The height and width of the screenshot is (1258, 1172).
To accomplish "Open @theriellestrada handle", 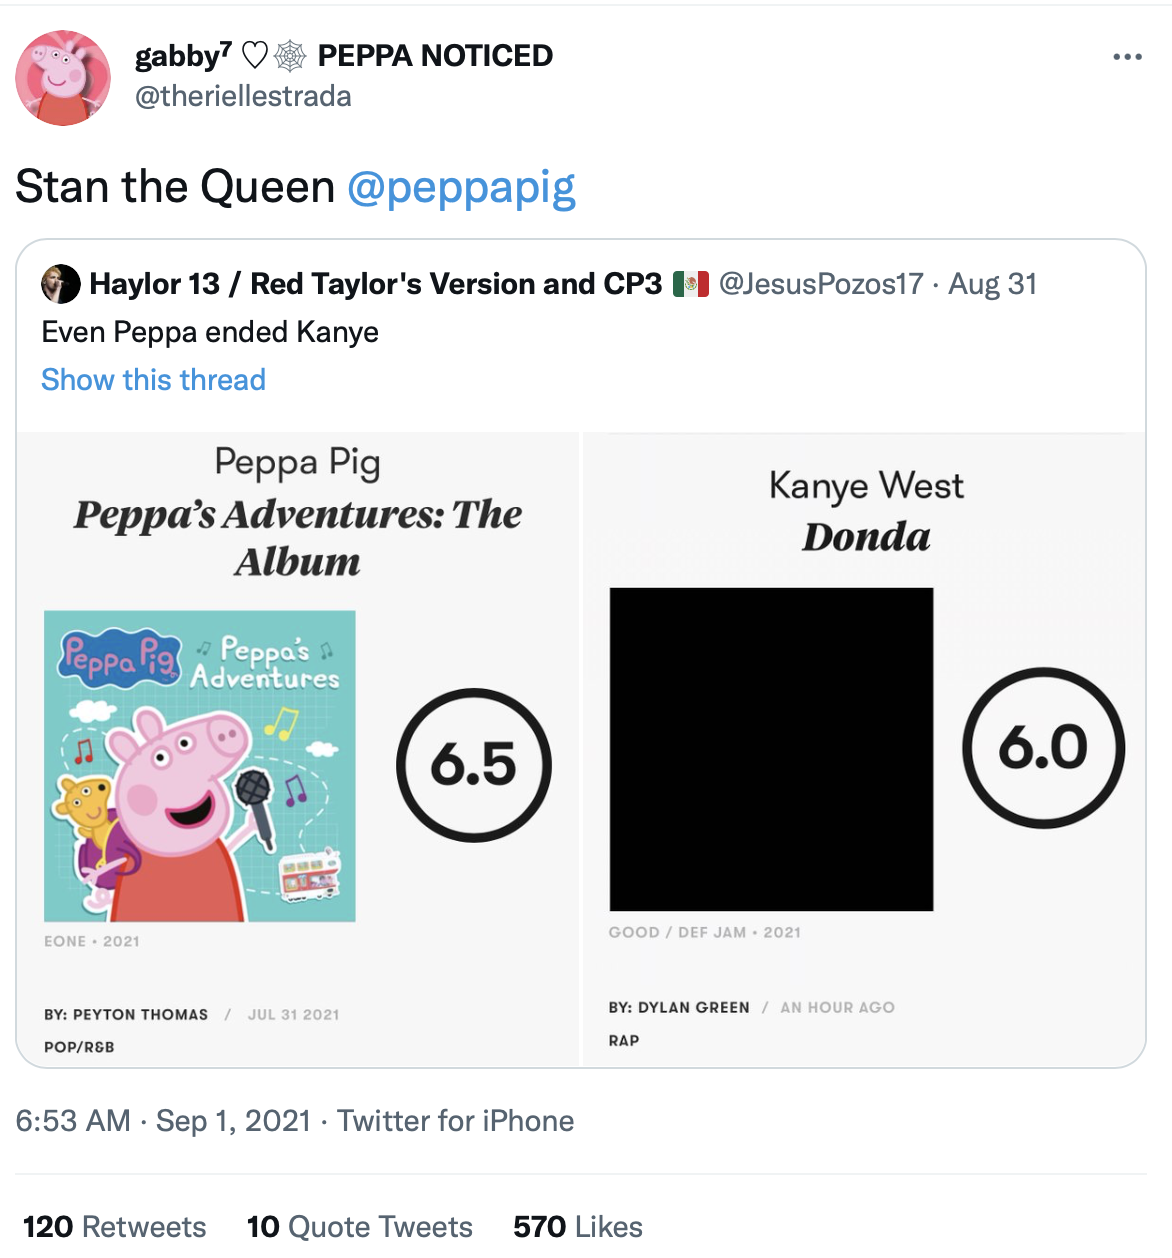I will pyautogui.click(x=243, y=96).
